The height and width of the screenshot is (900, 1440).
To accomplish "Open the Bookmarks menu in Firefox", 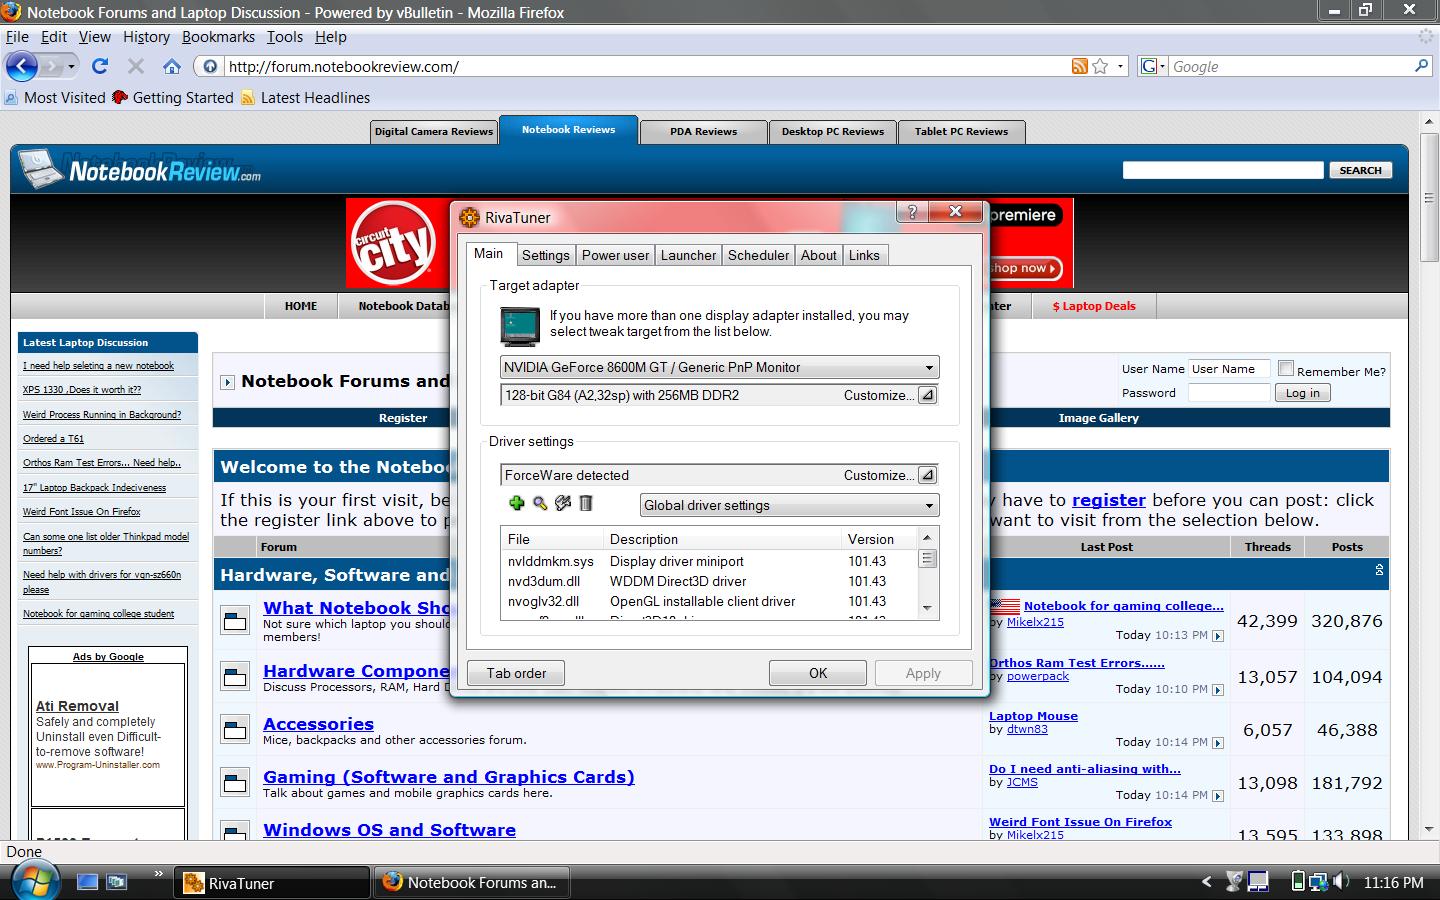I will [218, 37].
